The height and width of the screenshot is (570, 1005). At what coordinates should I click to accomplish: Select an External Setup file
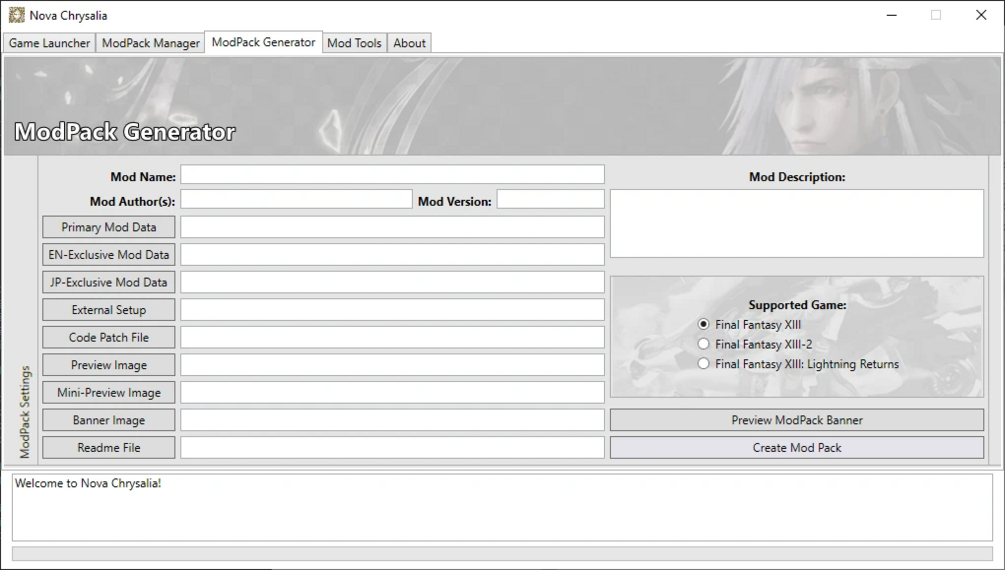coord(109,310)
